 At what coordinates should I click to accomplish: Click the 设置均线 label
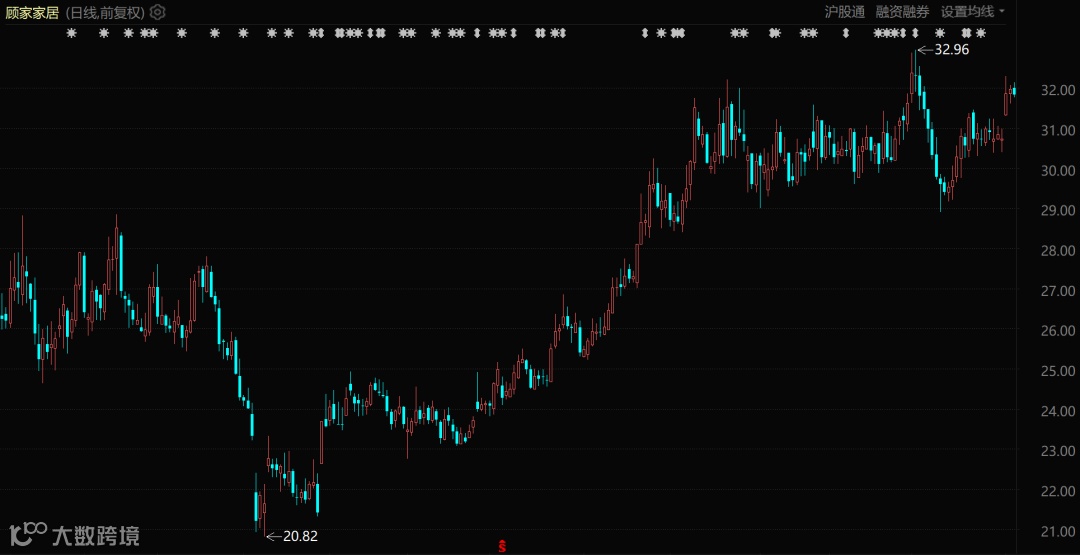click(x=967, y=11)
